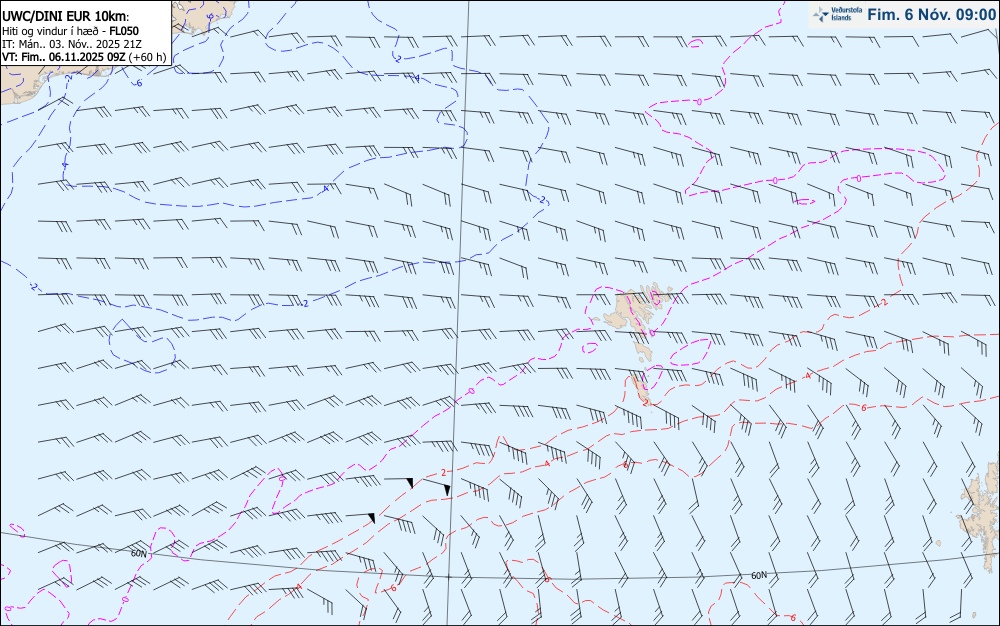Click the Veðurstofa Íslands logo
Image resolution: width=1000 pixels, height=626 pixels.
click(837, 14)
